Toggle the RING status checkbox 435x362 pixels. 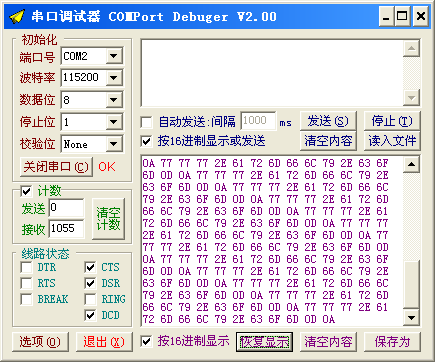90,299
